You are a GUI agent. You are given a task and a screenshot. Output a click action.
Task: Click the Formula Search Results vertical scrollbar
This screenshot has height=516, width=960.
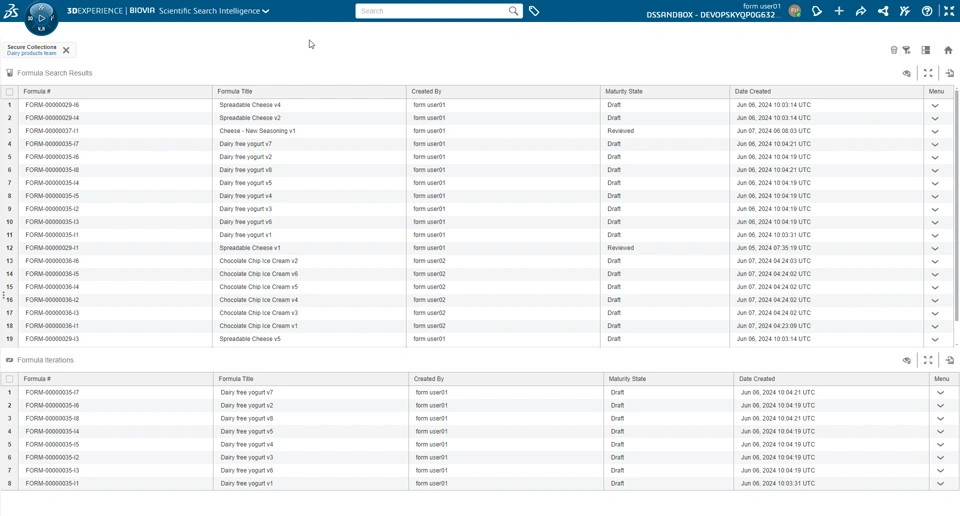pos(956,205)
